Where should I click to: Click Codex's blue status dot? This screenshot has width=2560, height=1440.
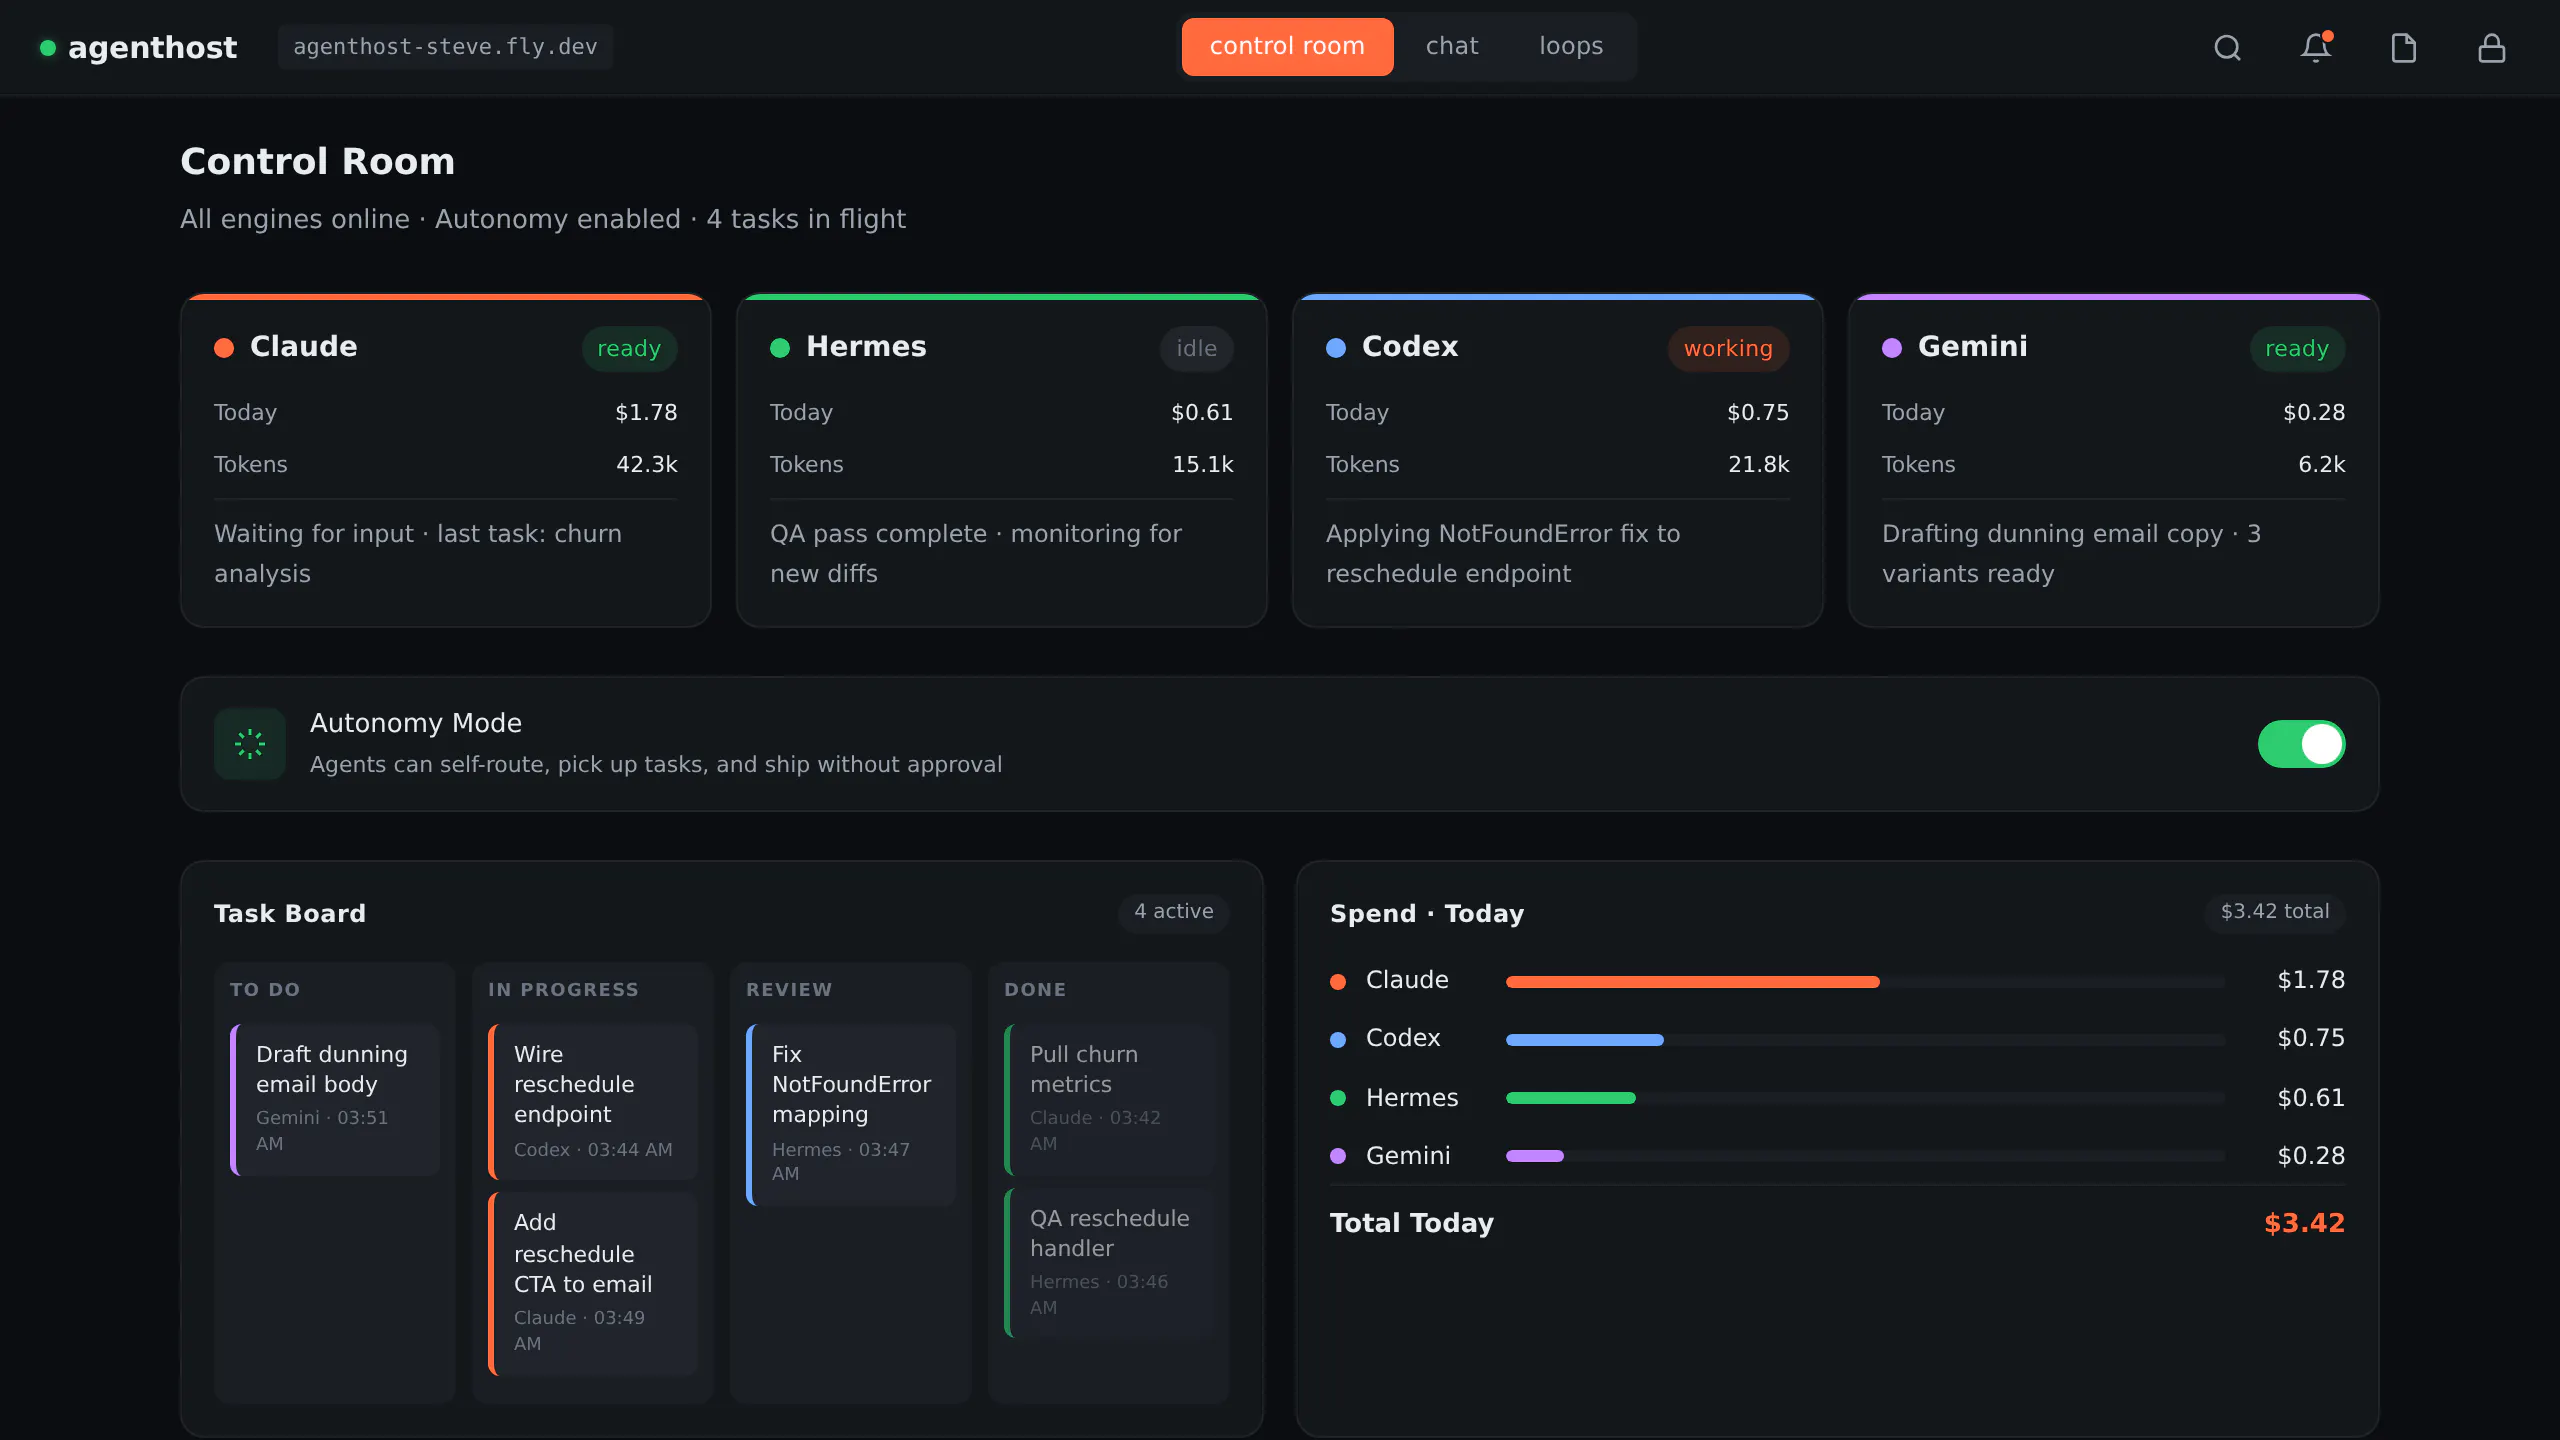click(x=1336, y=347)
